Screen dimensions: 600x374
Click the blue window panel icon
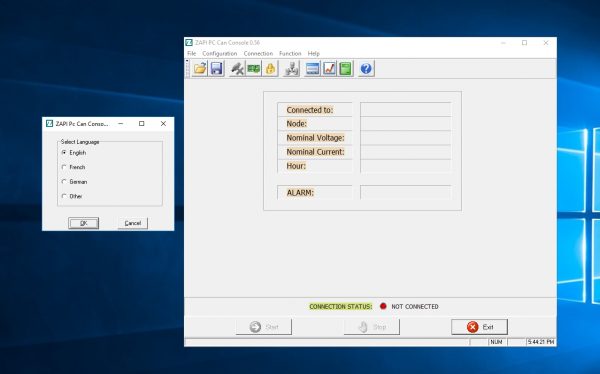coord(312,69)
